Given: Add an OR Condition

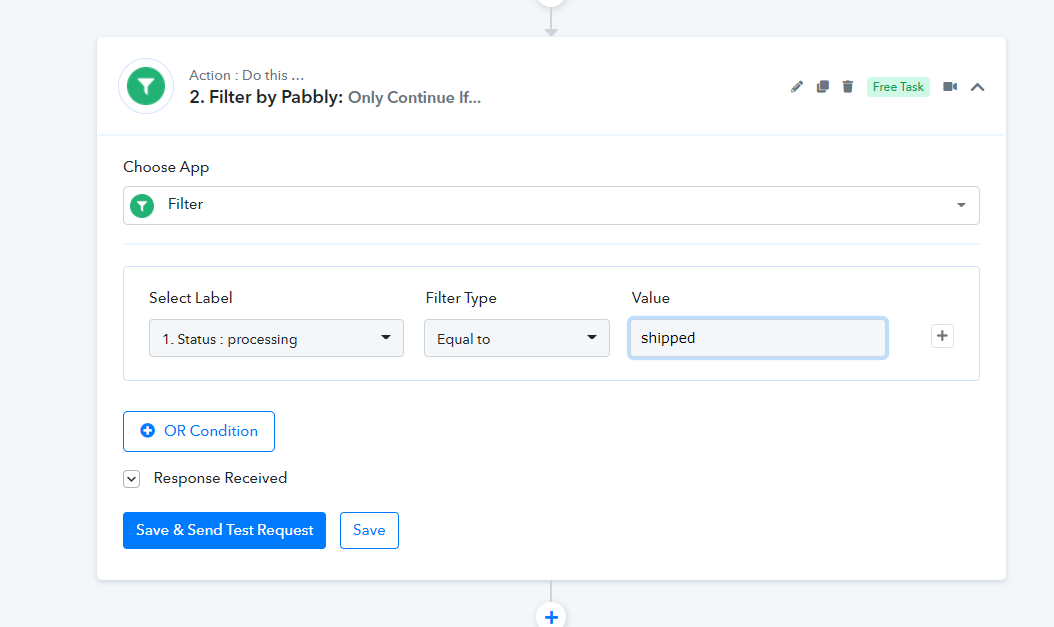Looking at the screenshot, I should (x=199, y=431).
